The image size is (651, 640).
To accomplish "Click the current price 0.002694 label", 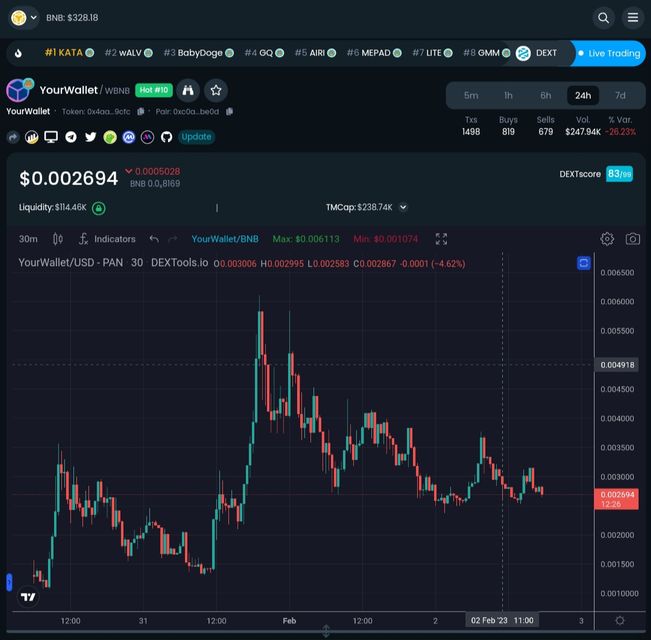I will coord(617,499).
